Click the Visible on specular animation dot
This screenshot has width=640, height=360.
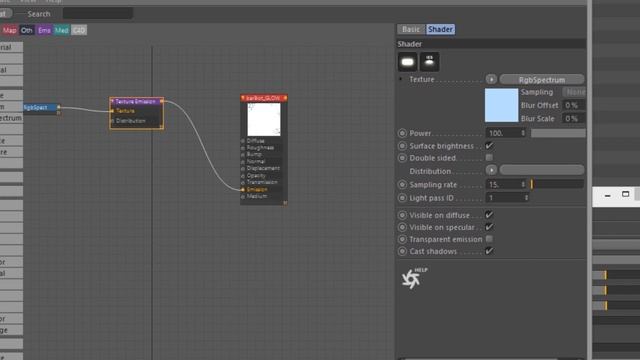coord(402,227)
